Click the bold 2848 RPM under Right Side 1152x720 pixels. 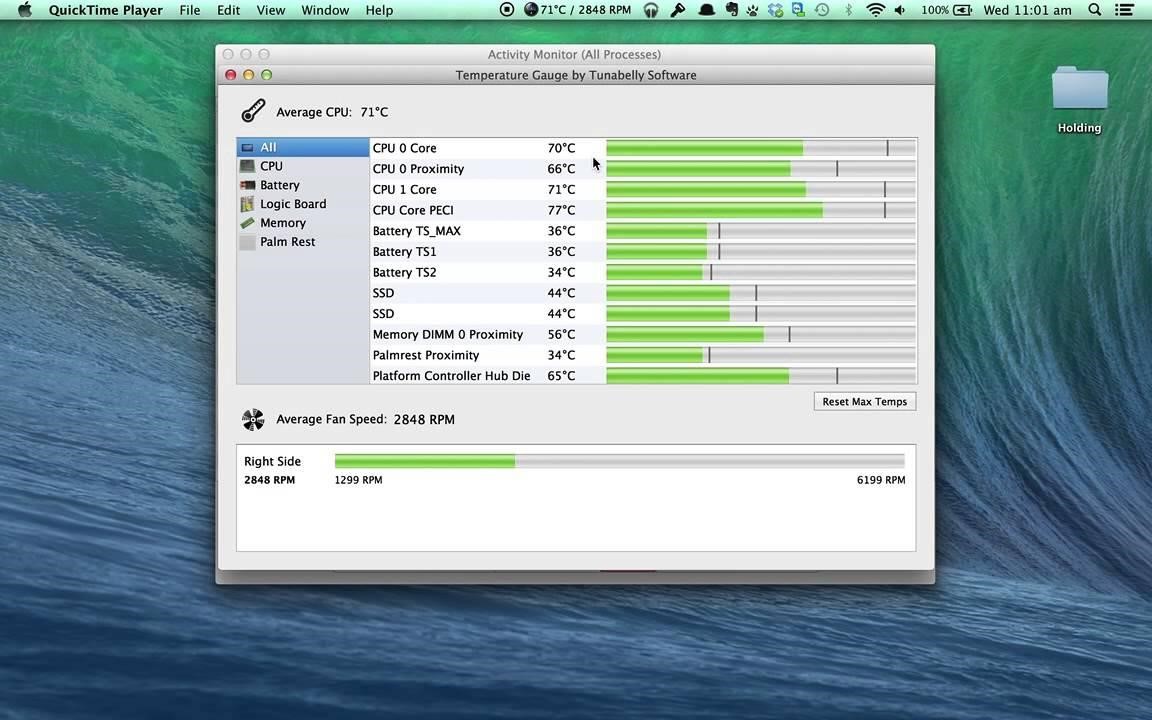click(270, 480)
